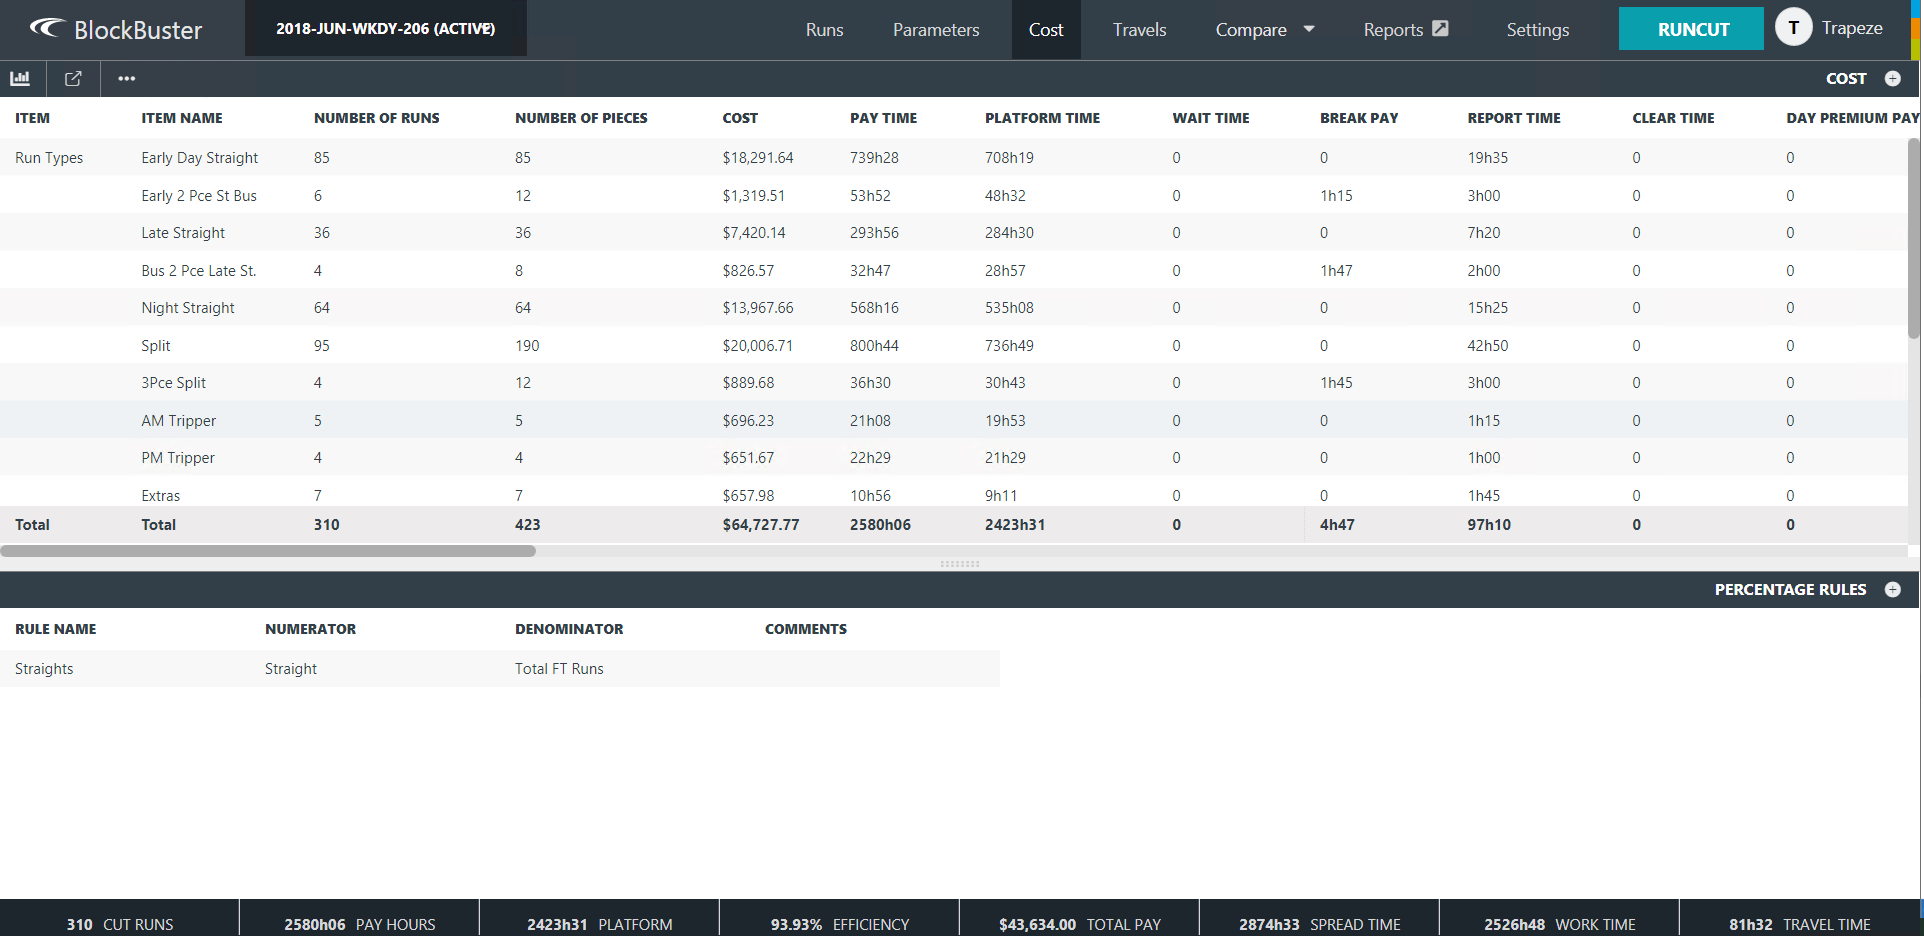
Task: Expand the Compare dropdown menu
Action: [1263, 29]
